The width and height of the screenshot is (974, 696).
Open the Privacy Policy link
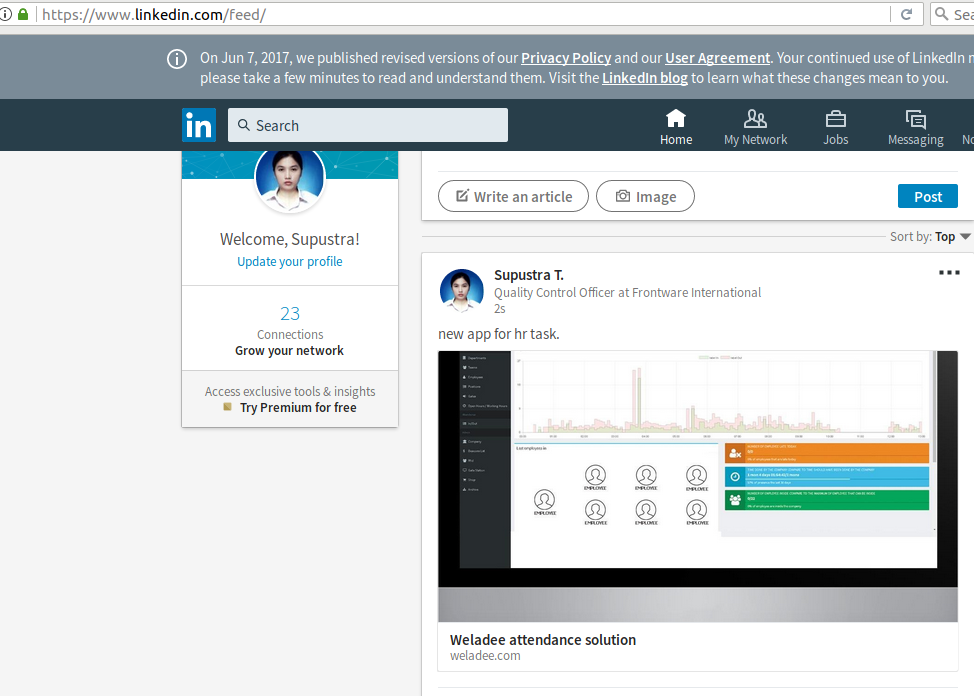coord(565,58)
